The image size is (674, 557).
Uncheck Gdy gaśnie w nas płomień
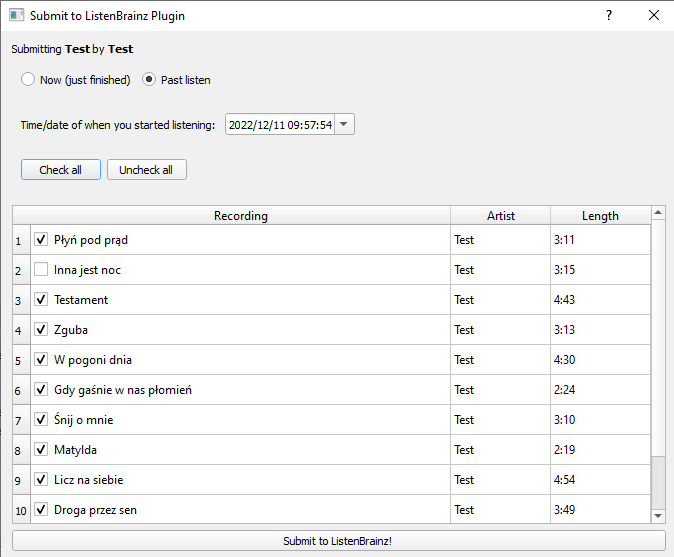point(41,389)
